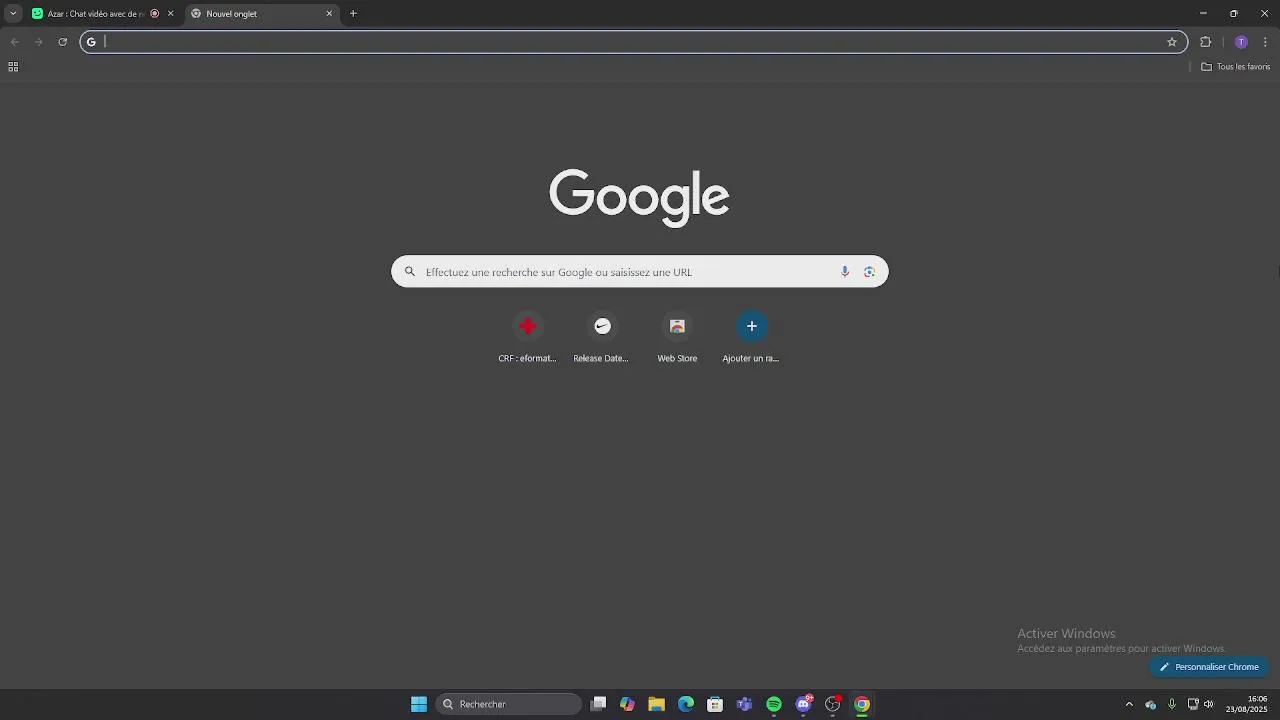Image resolution: width=1280 pixels, height=720 pixels.
Task: Start voice search with microphone icon
Action: pyautogui.click(x=845, y=272)
